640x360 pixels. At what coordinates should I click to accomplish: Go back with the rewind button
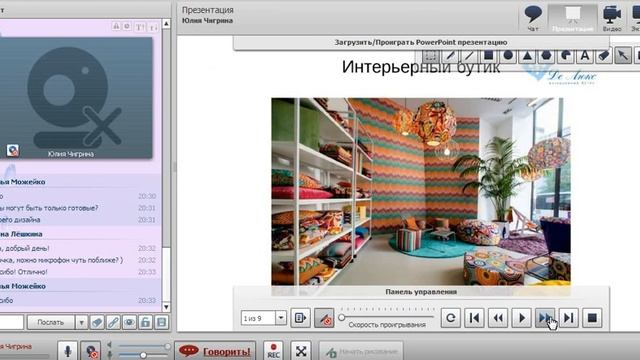pos(498,318)
